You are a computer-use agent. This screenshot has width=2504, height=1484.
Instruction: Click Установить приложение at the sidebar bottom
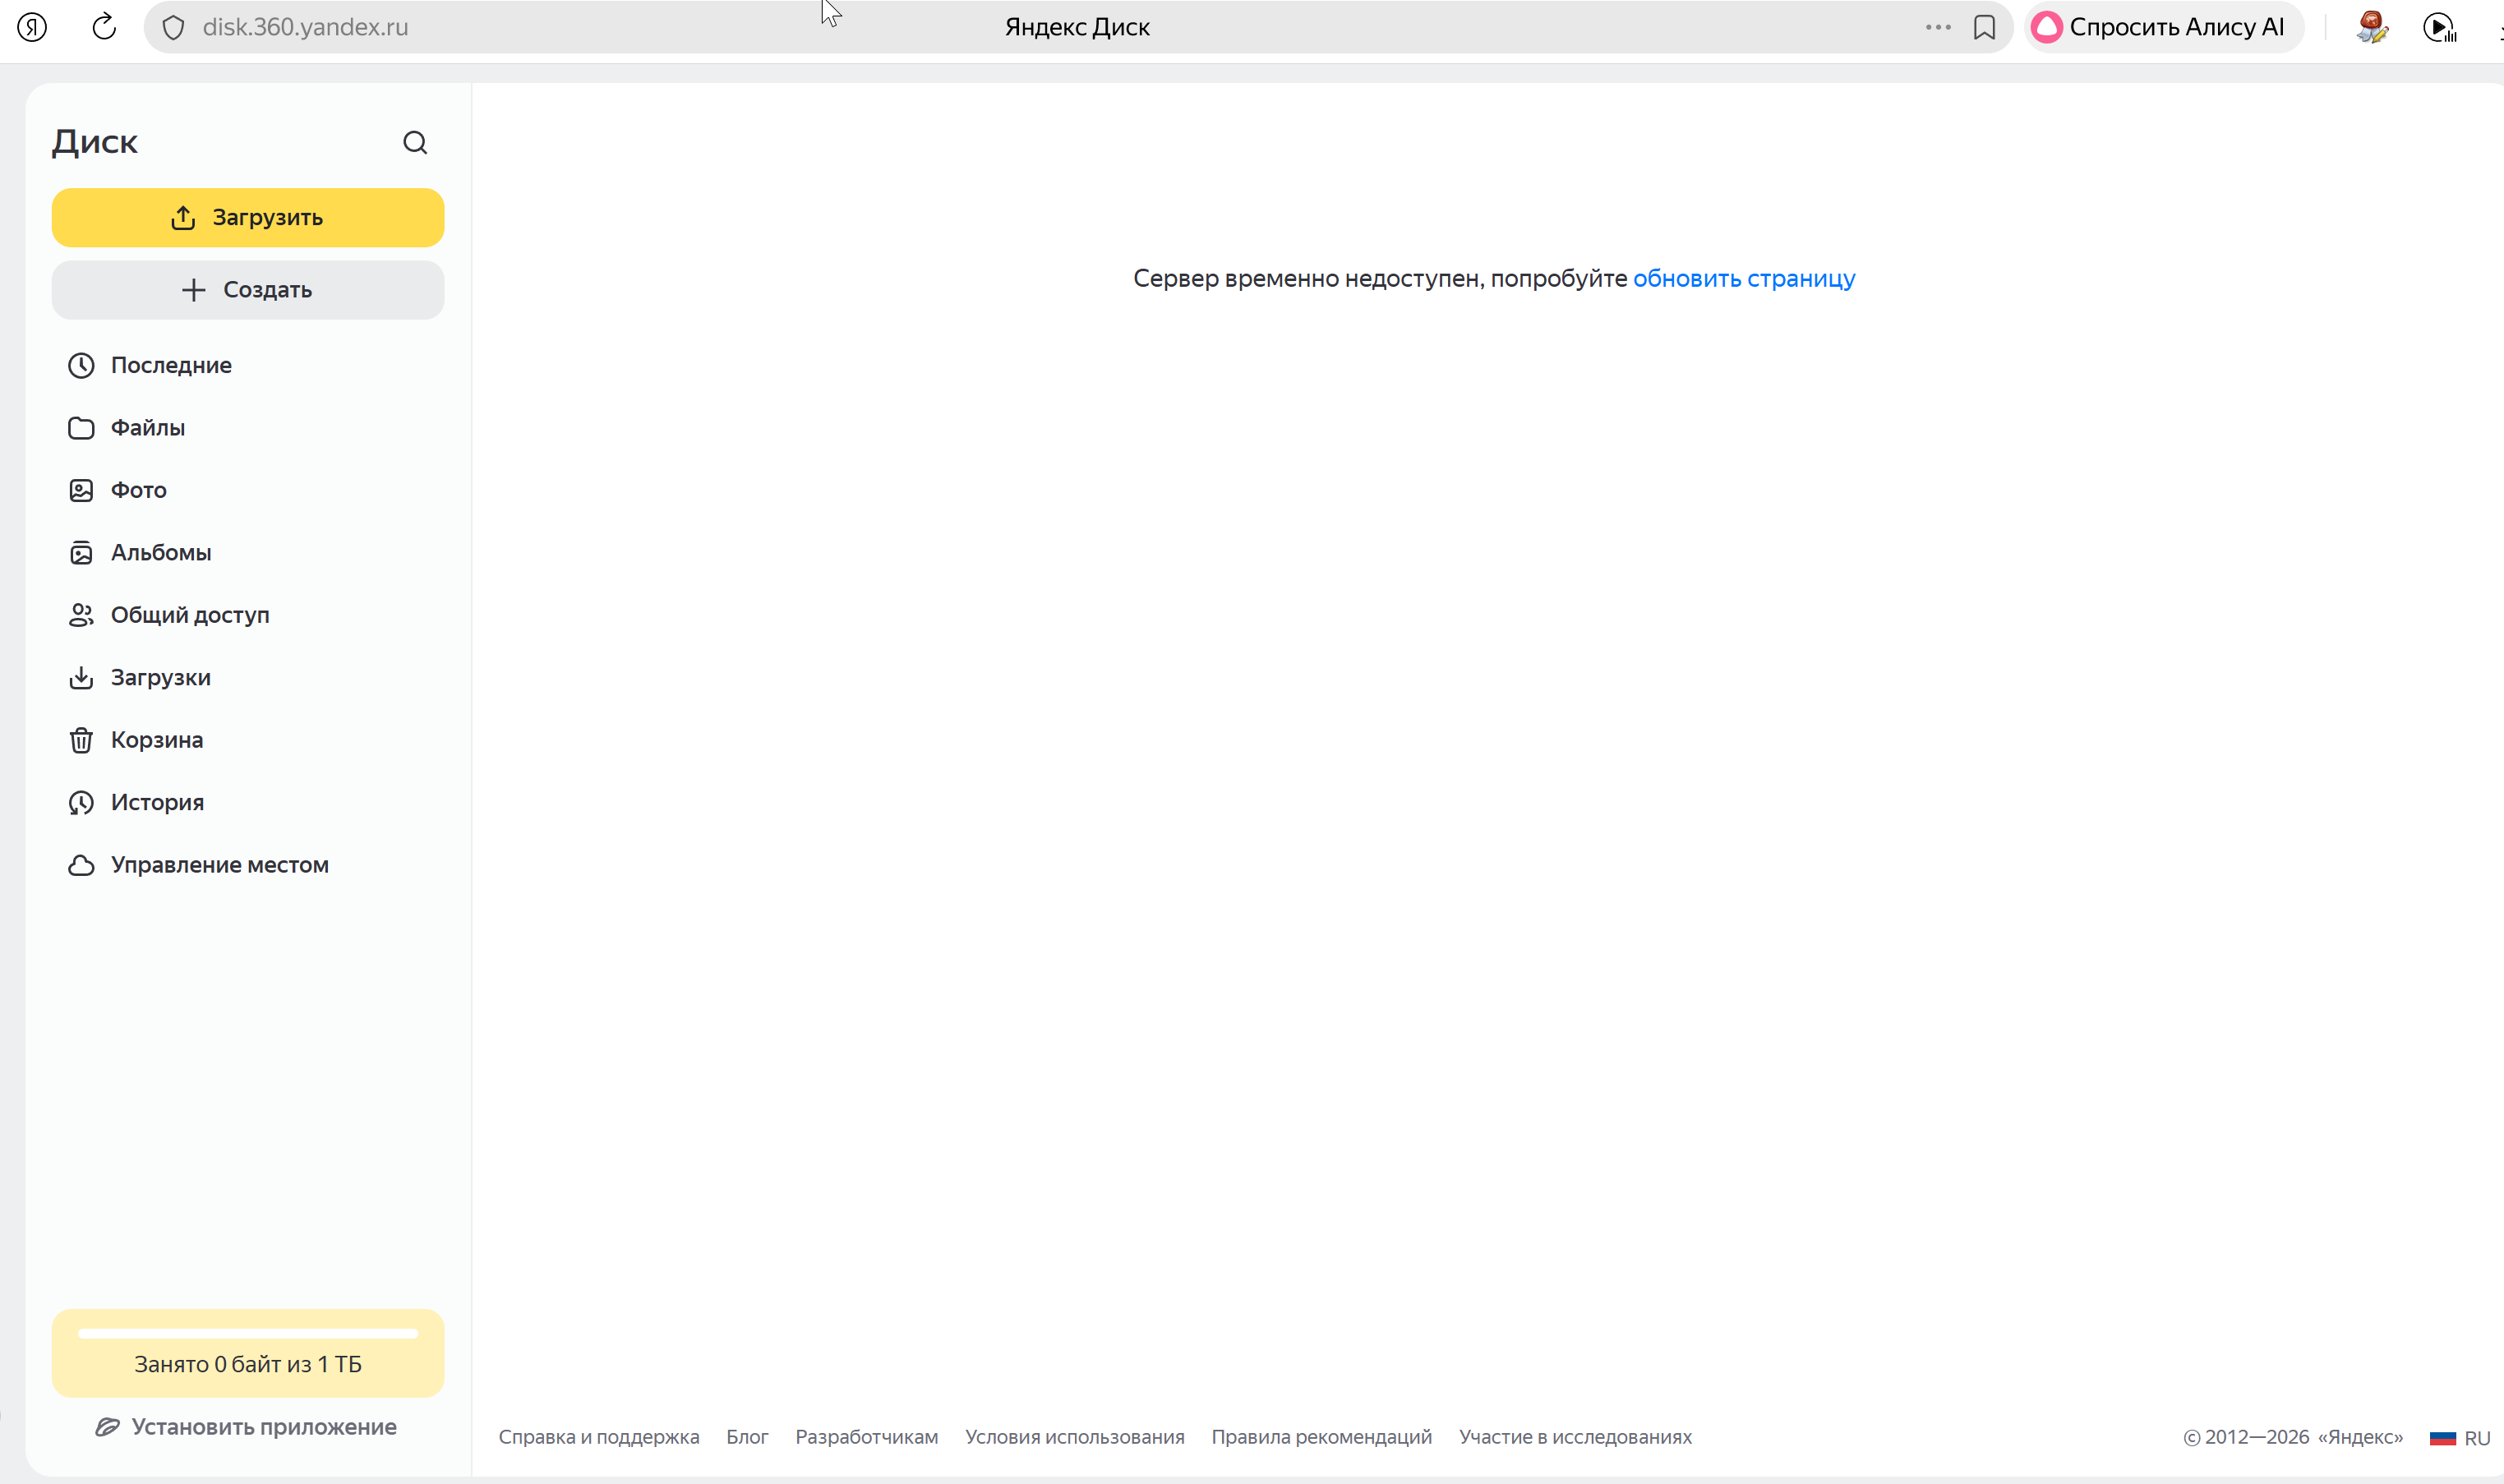pos(247,1427)
